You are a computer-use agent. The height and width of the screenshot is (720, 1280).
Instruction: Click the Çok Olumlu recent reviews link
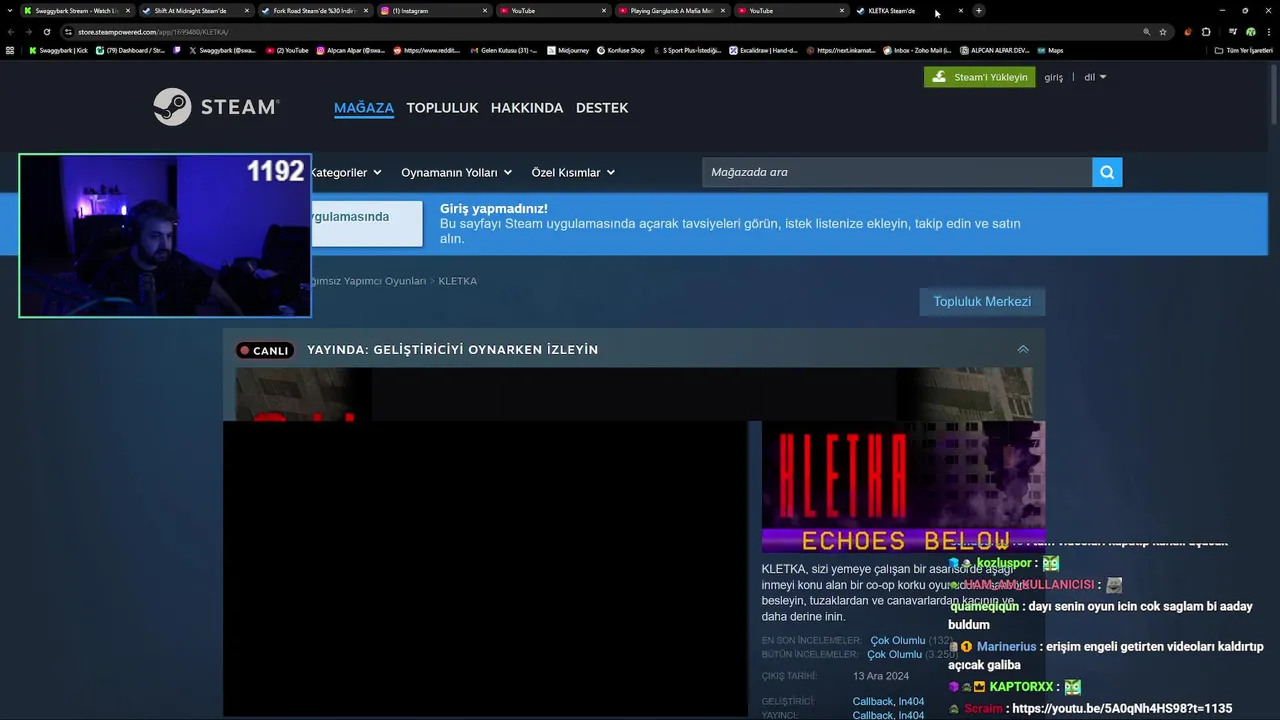click(898, 641)
